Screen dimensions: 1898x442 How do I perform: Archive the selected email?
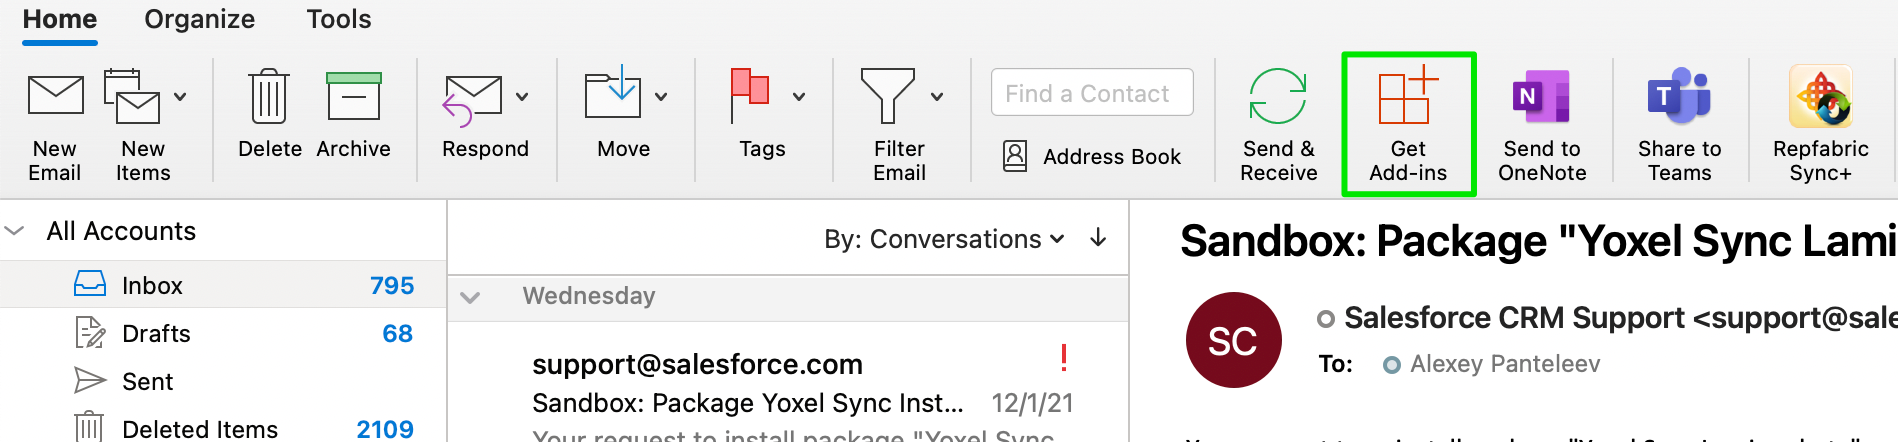pyautogui.click(x=353, y=98)
